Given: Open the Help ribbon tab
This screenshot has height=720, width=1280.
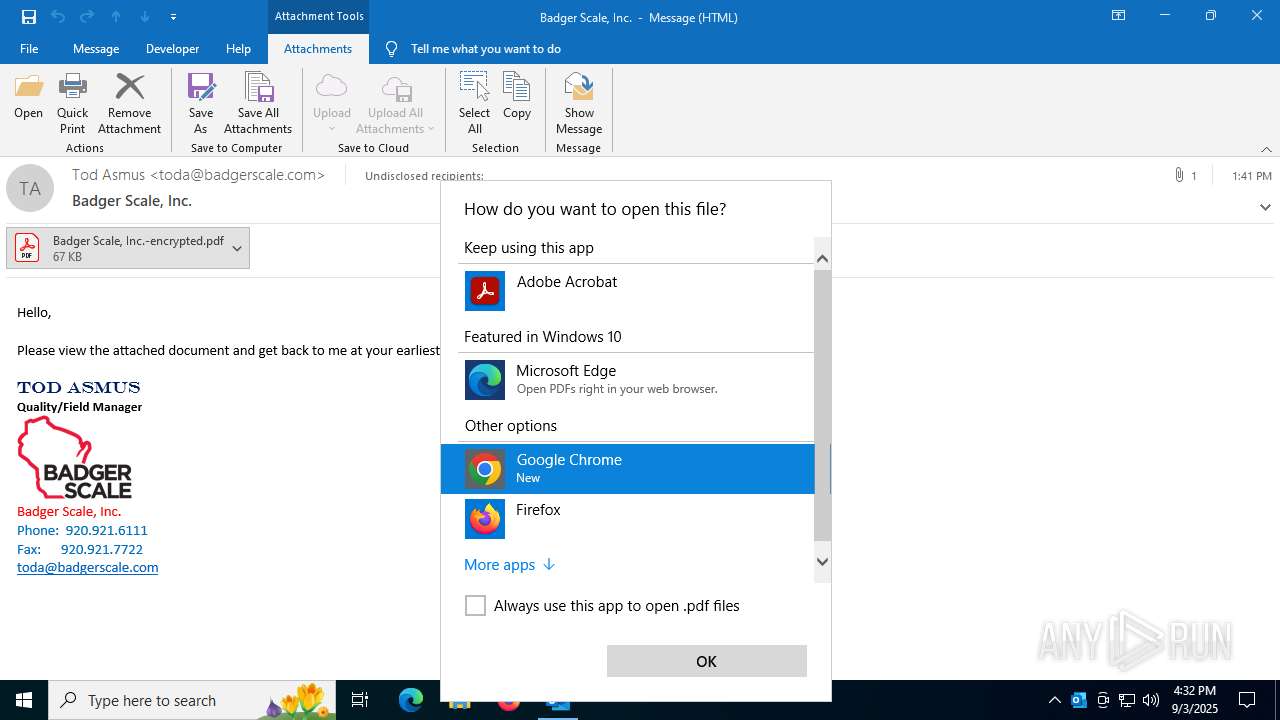Looking at the screenshot, I should (238, 49).
